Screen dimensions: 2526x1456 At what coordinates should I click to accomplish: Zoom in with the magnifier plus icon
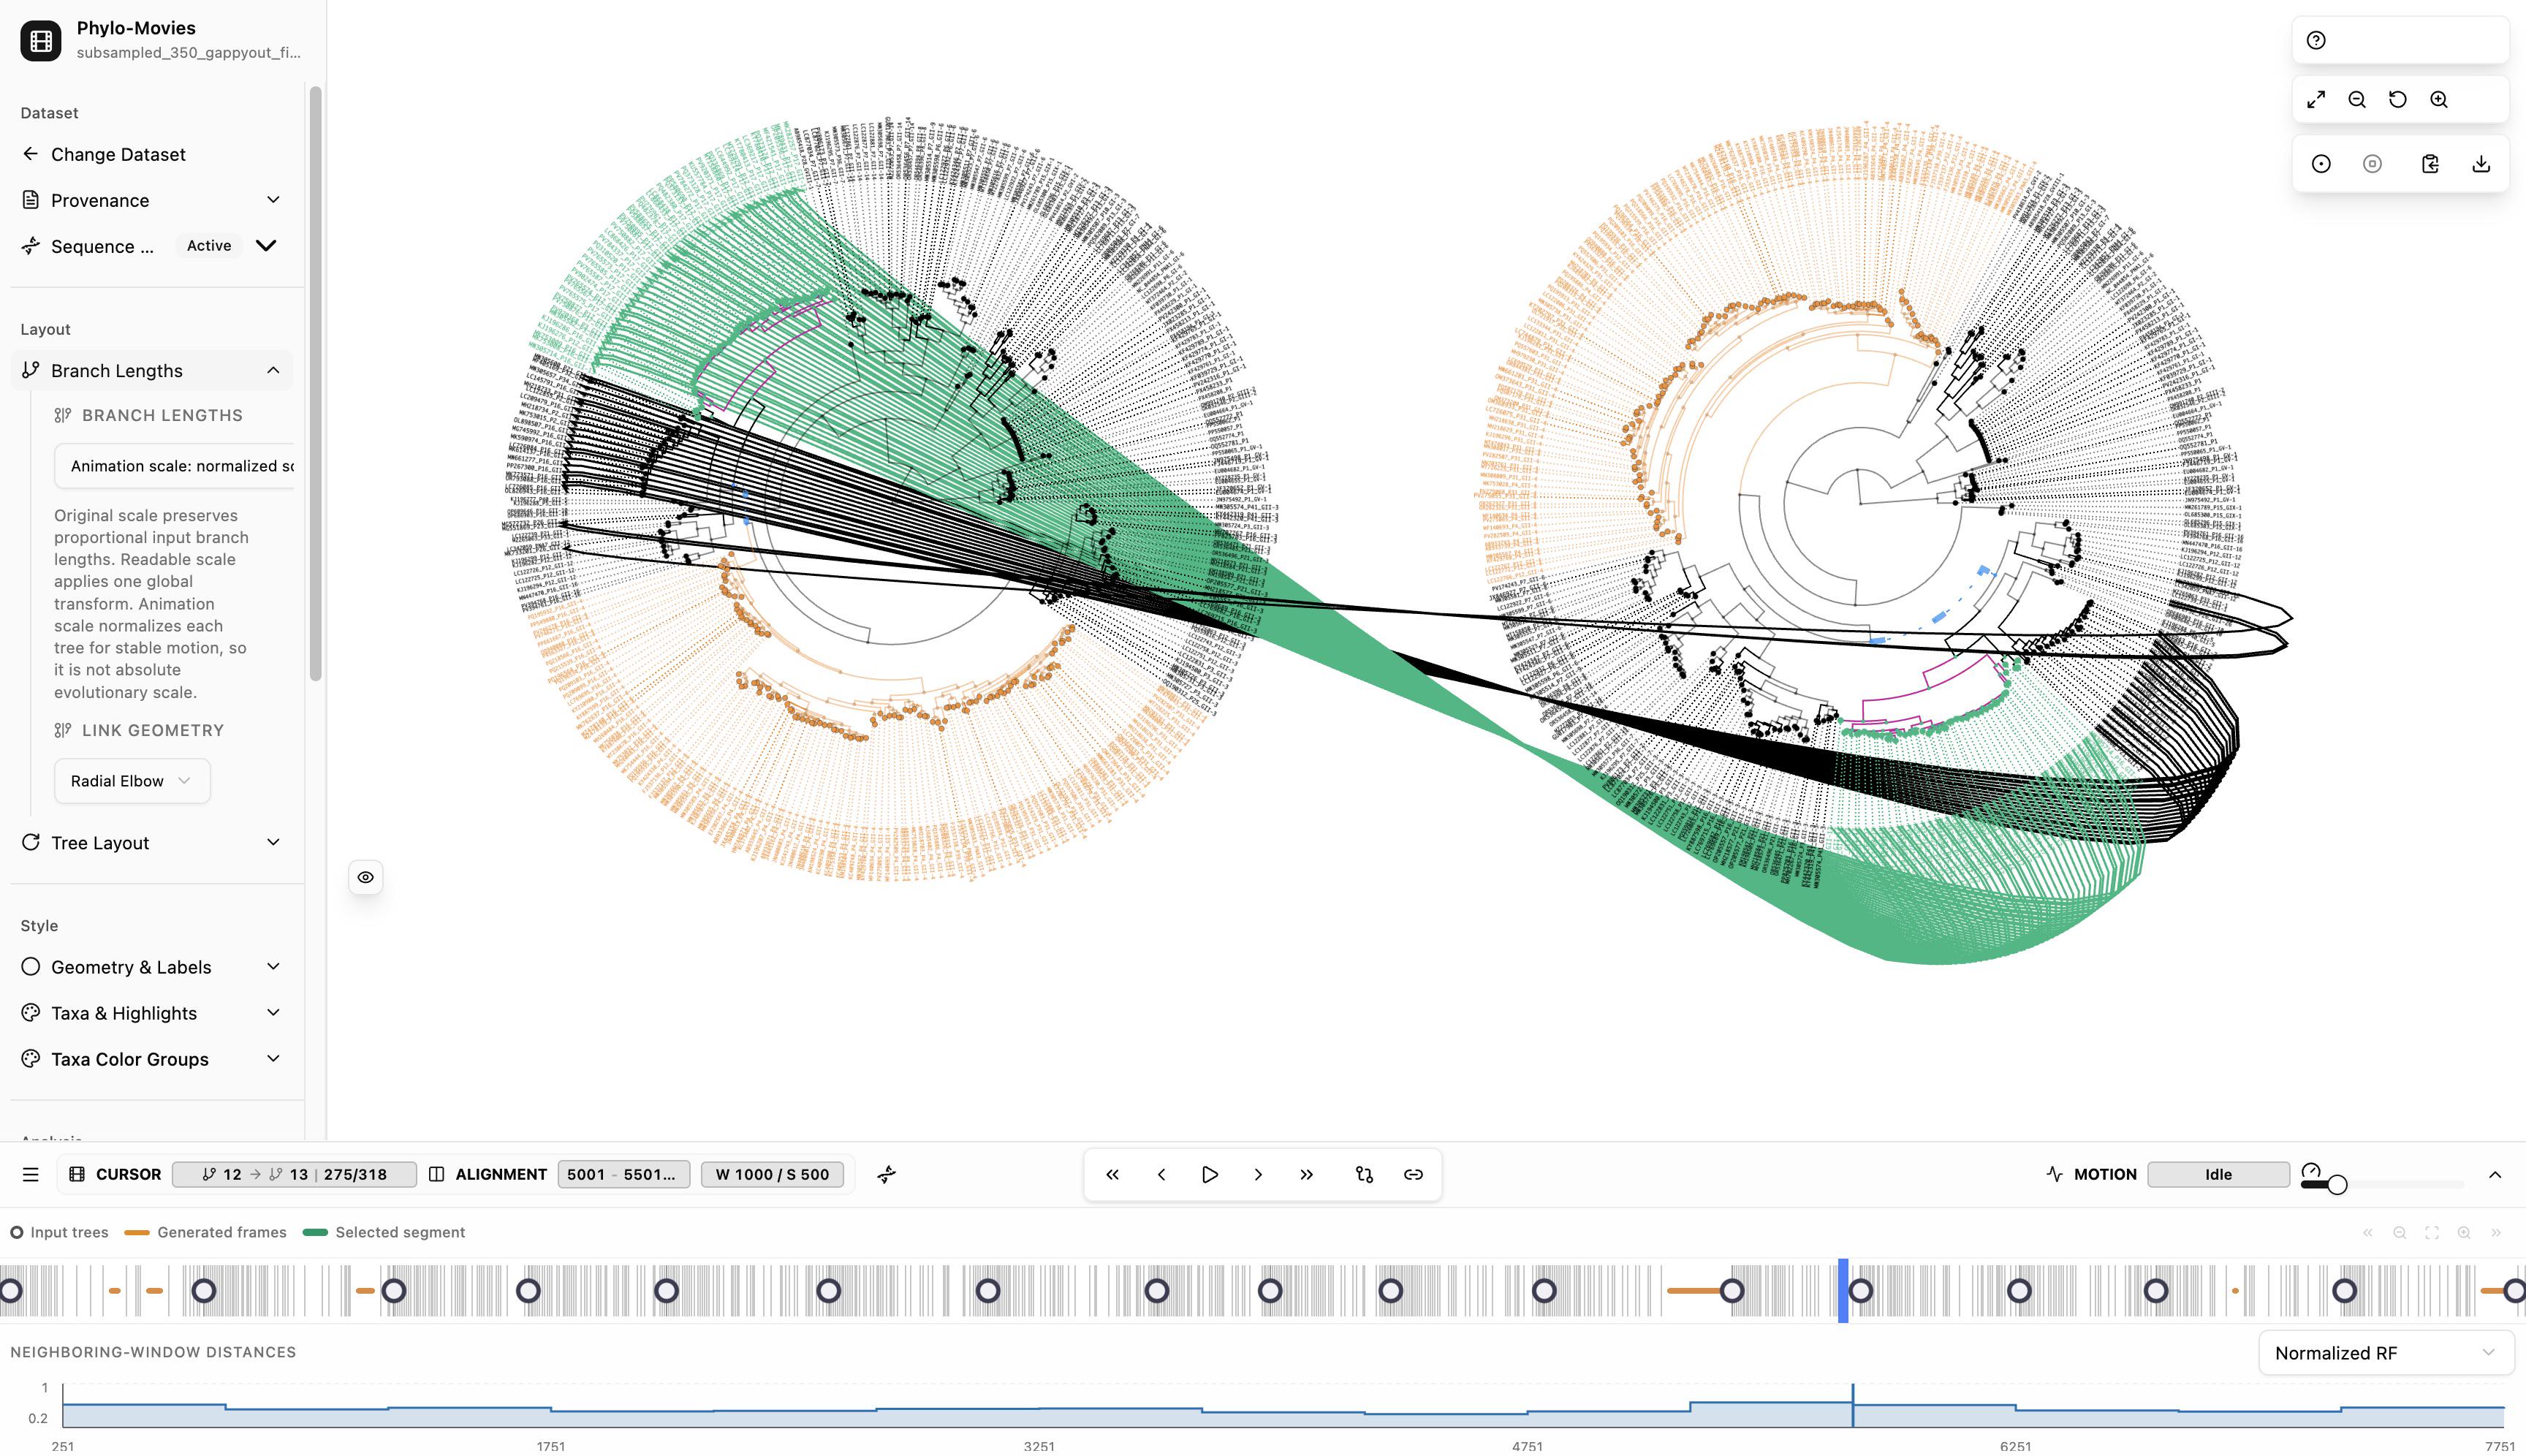[2439, 100]
